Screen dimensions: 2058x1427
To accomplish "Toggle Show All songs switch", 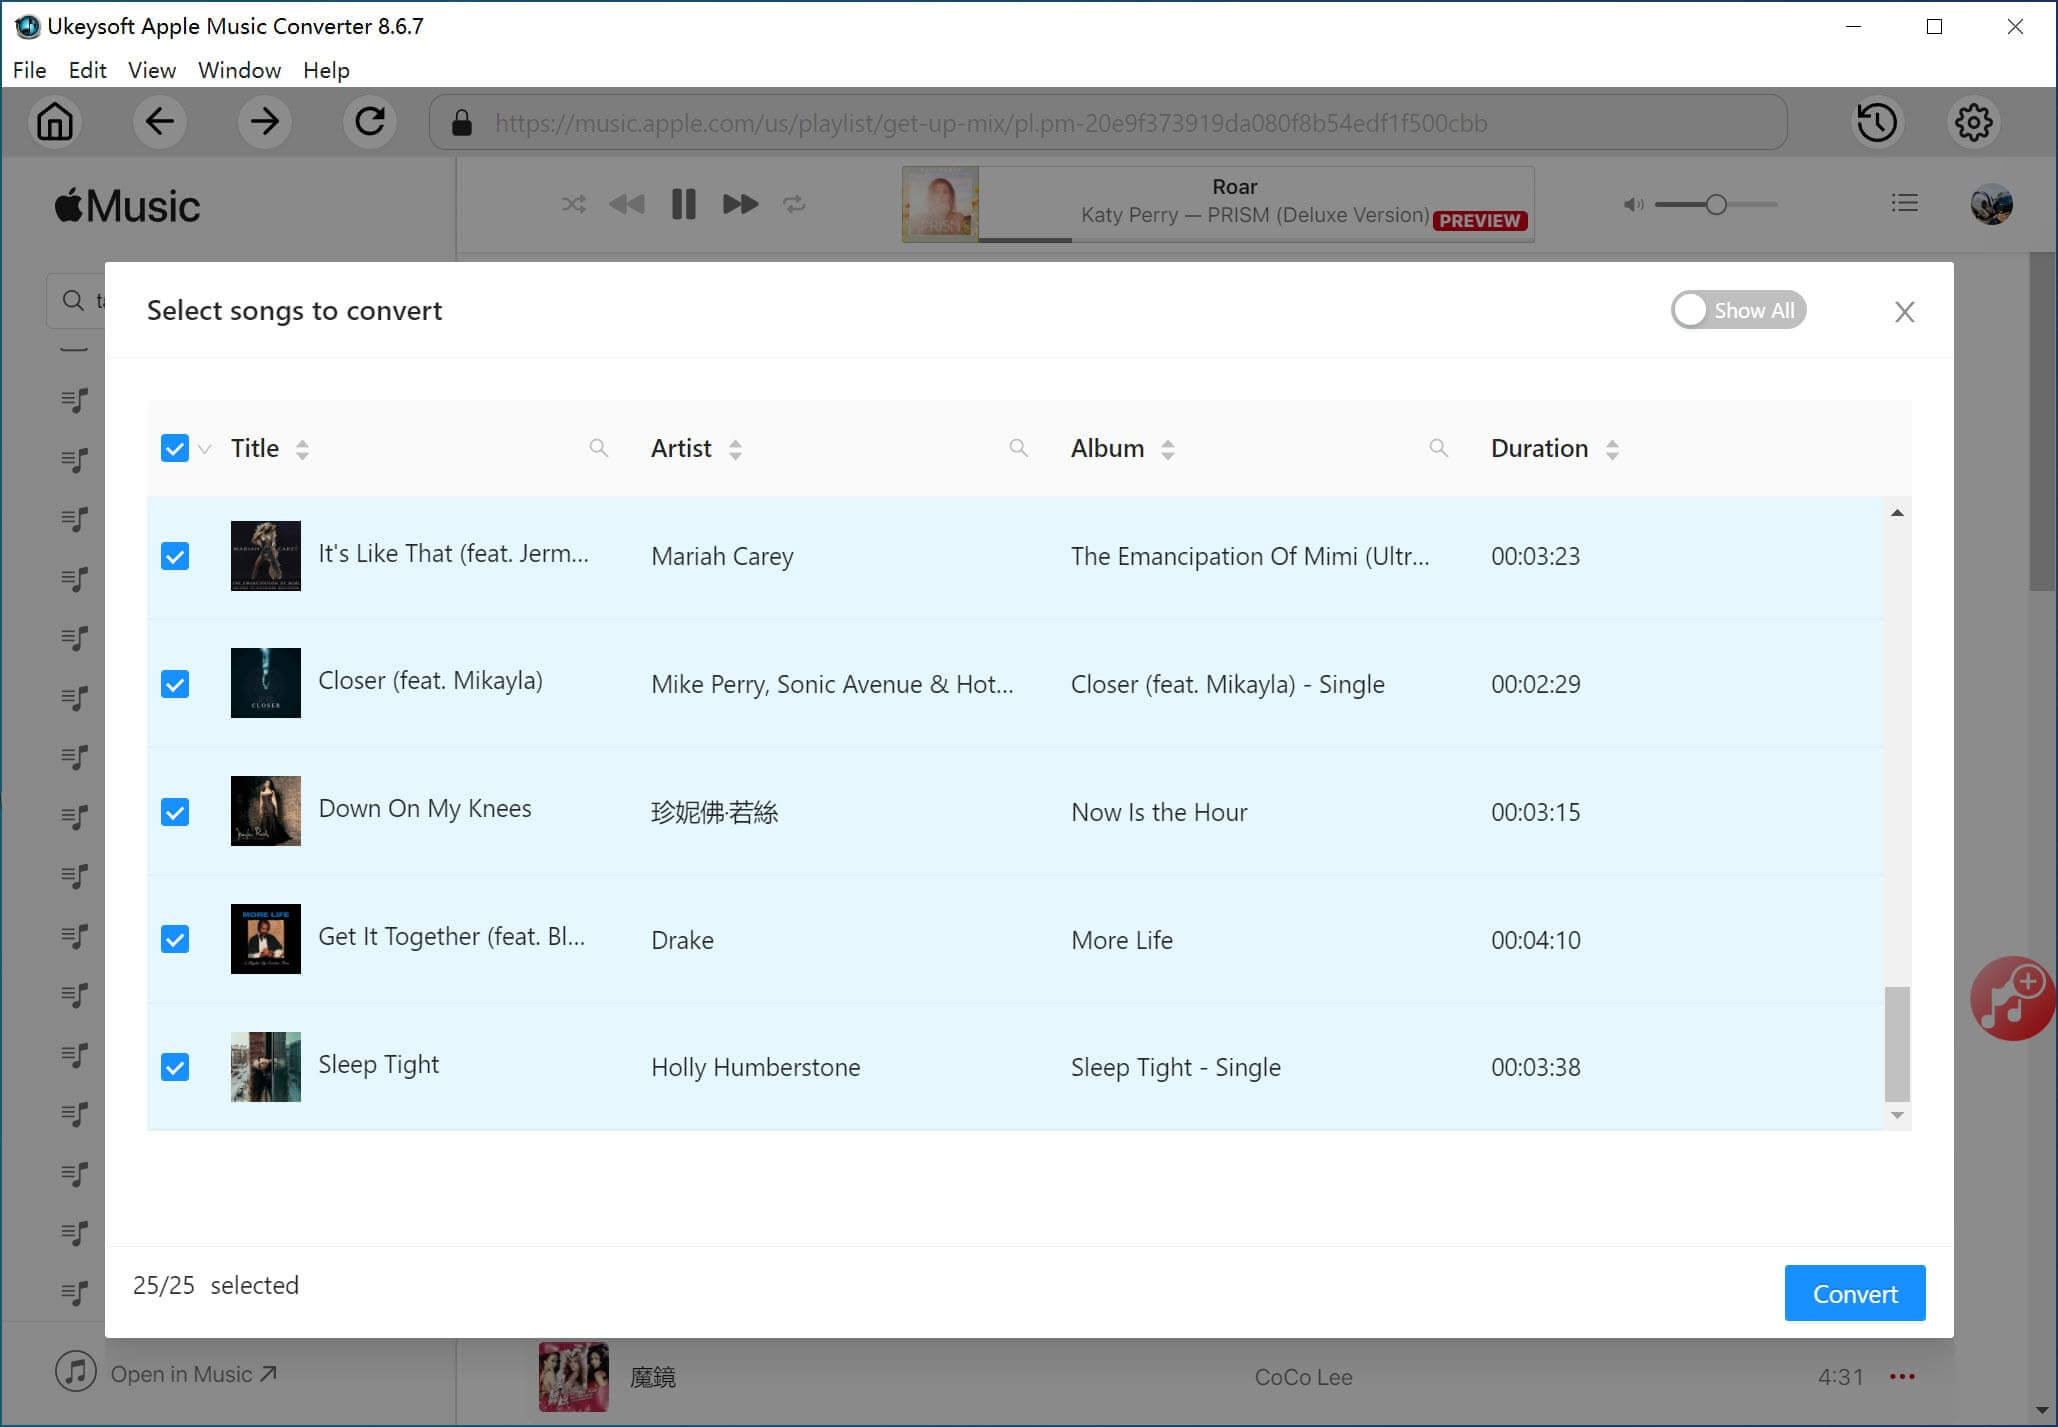I will [x=1736, y=309].
